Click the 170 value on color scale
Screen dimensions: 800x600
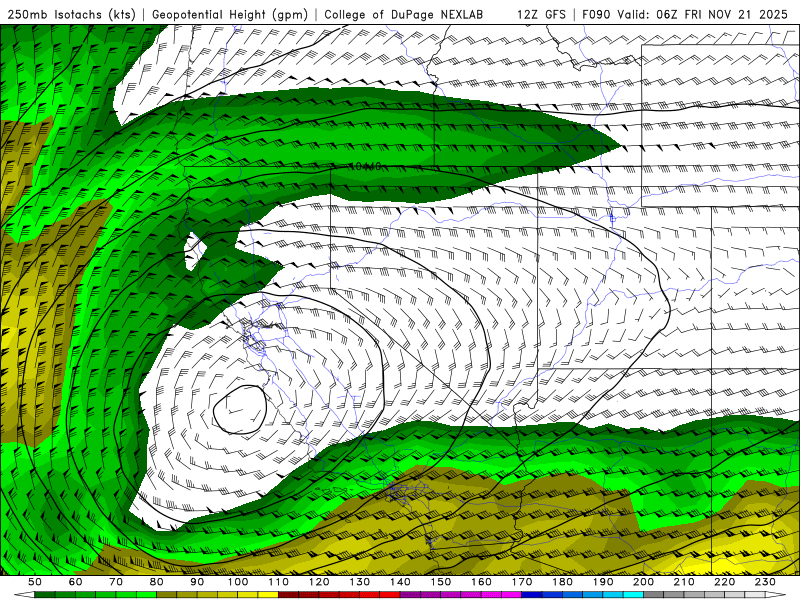[521, 582]
